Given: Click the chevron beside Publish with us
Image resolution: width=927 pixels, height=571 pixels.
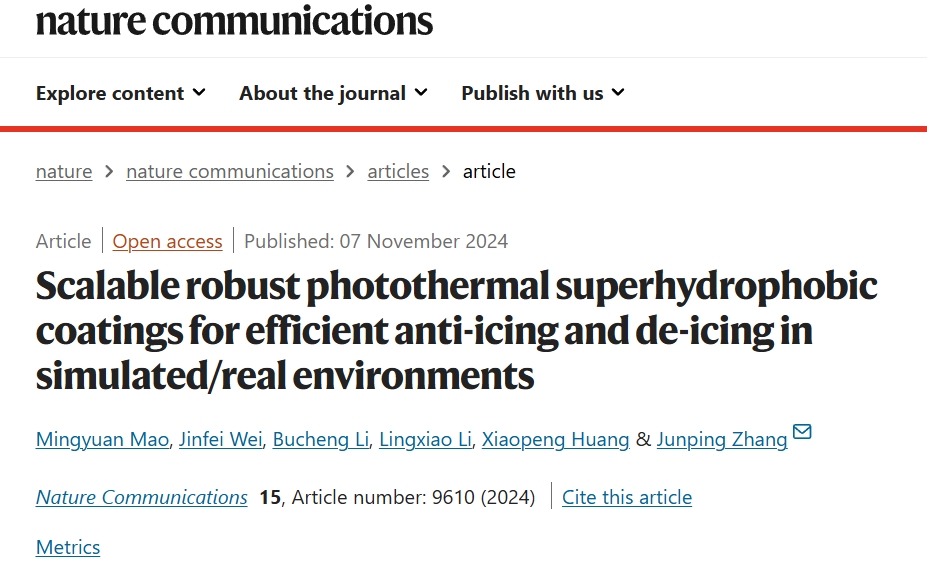Looking at the screenshot, I should click(618, 93).
